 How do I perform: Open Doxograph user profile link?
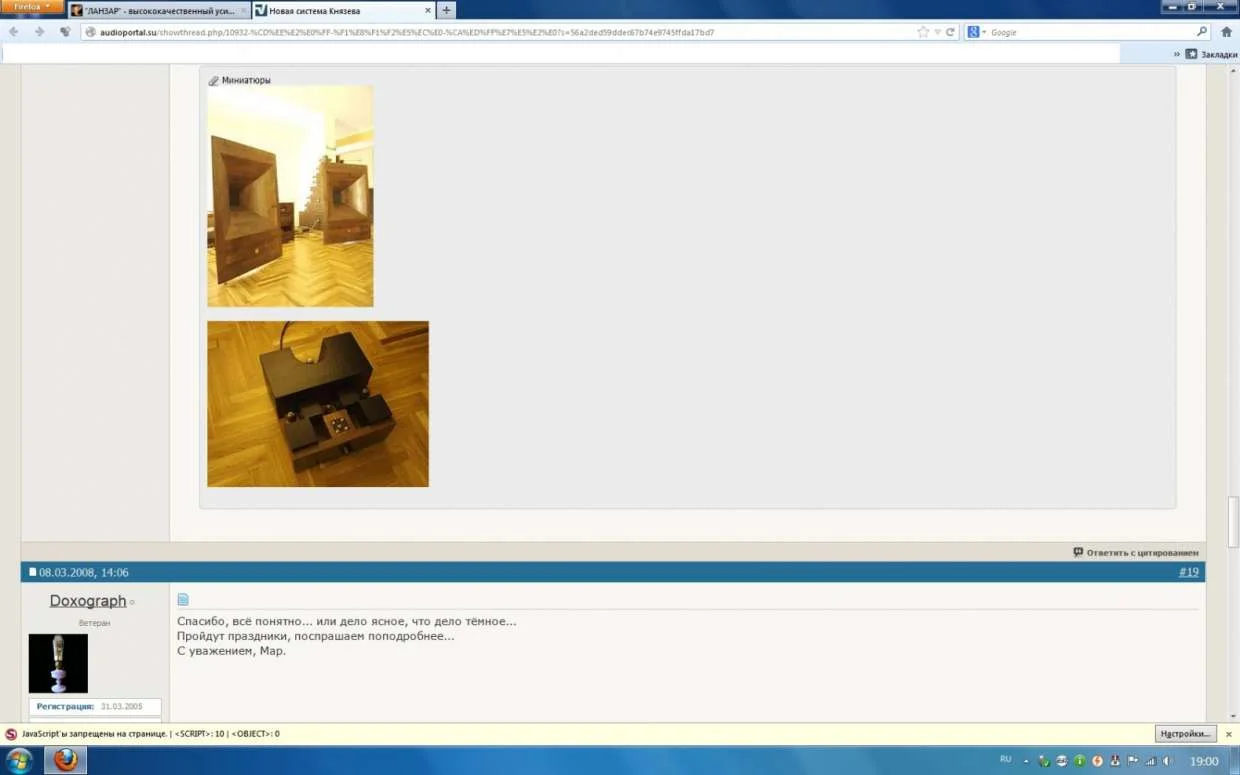click(x=88, y=601)
